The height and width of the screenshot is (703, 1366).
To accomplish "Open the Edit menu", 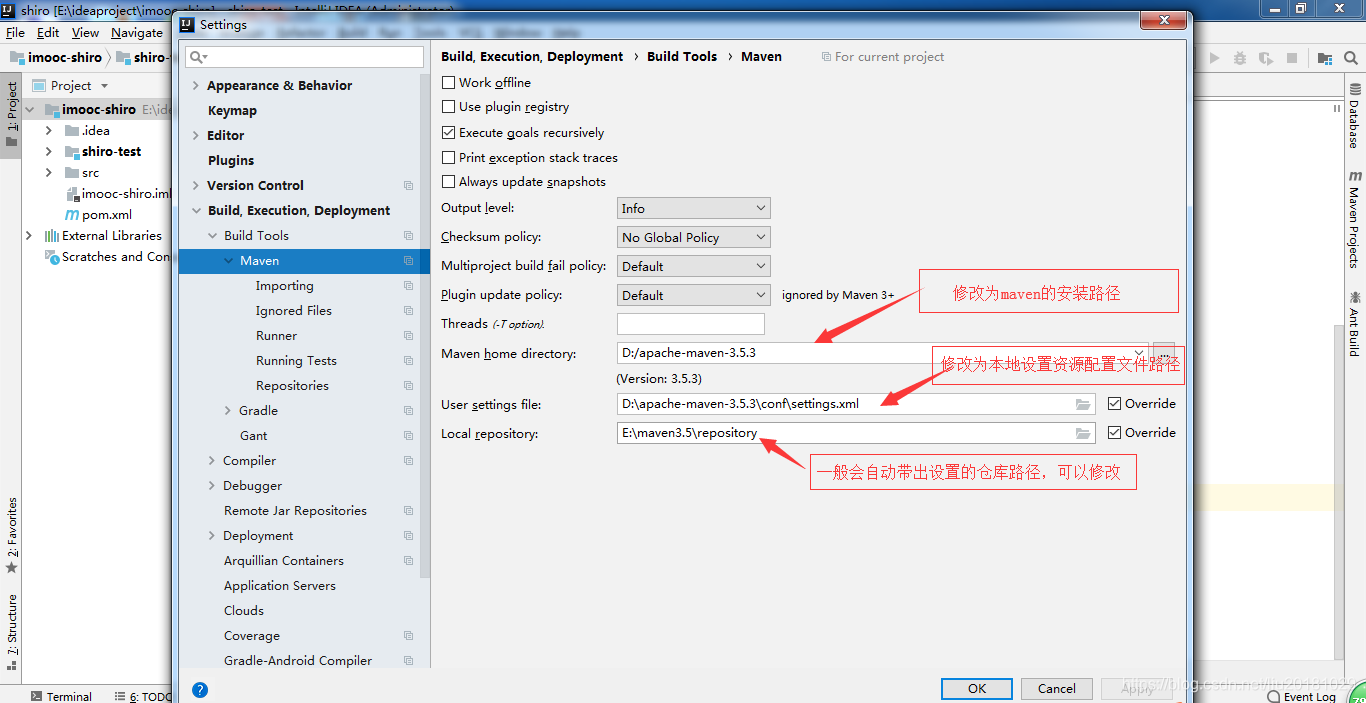I will [48, 33].
